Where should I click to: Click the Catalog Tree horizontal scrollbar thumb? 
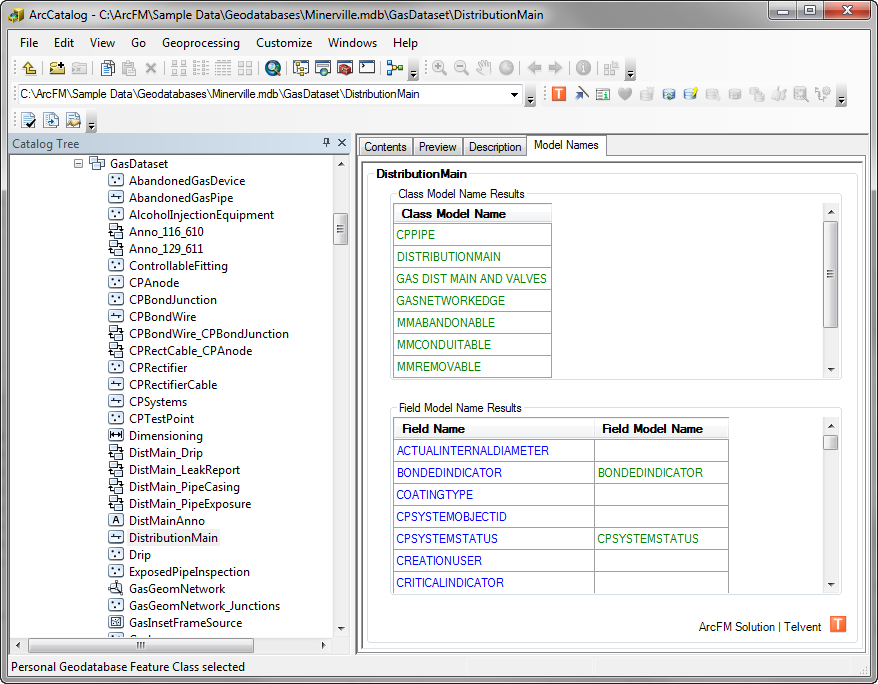141,645
